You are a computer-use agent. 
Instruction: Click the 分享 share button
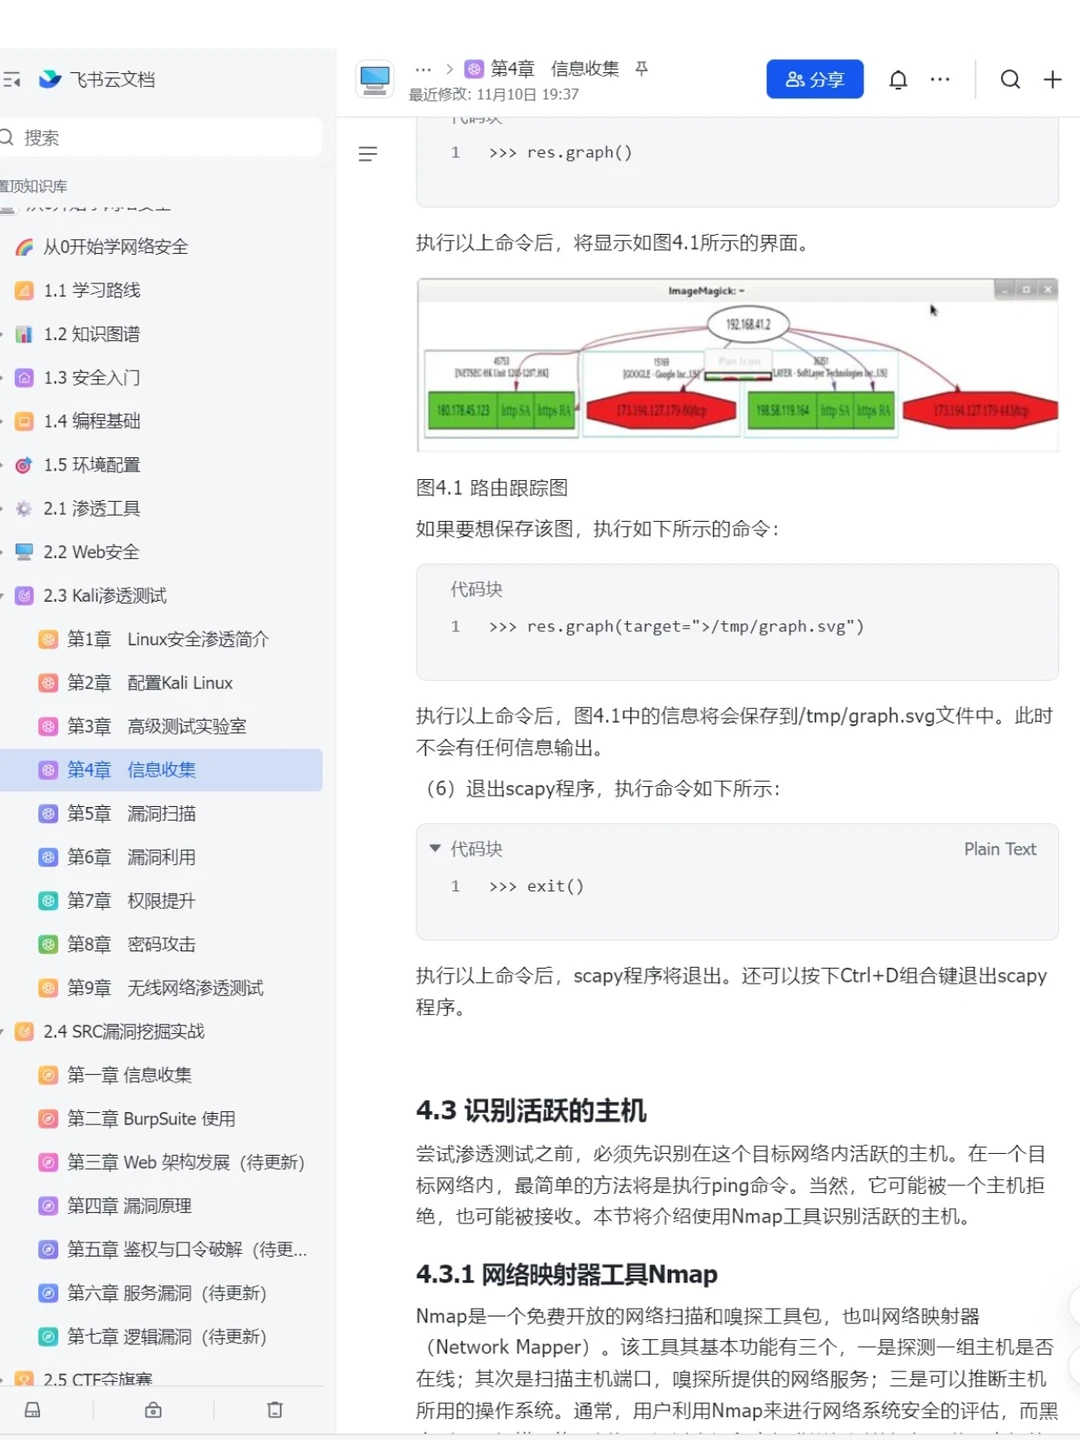815,79
